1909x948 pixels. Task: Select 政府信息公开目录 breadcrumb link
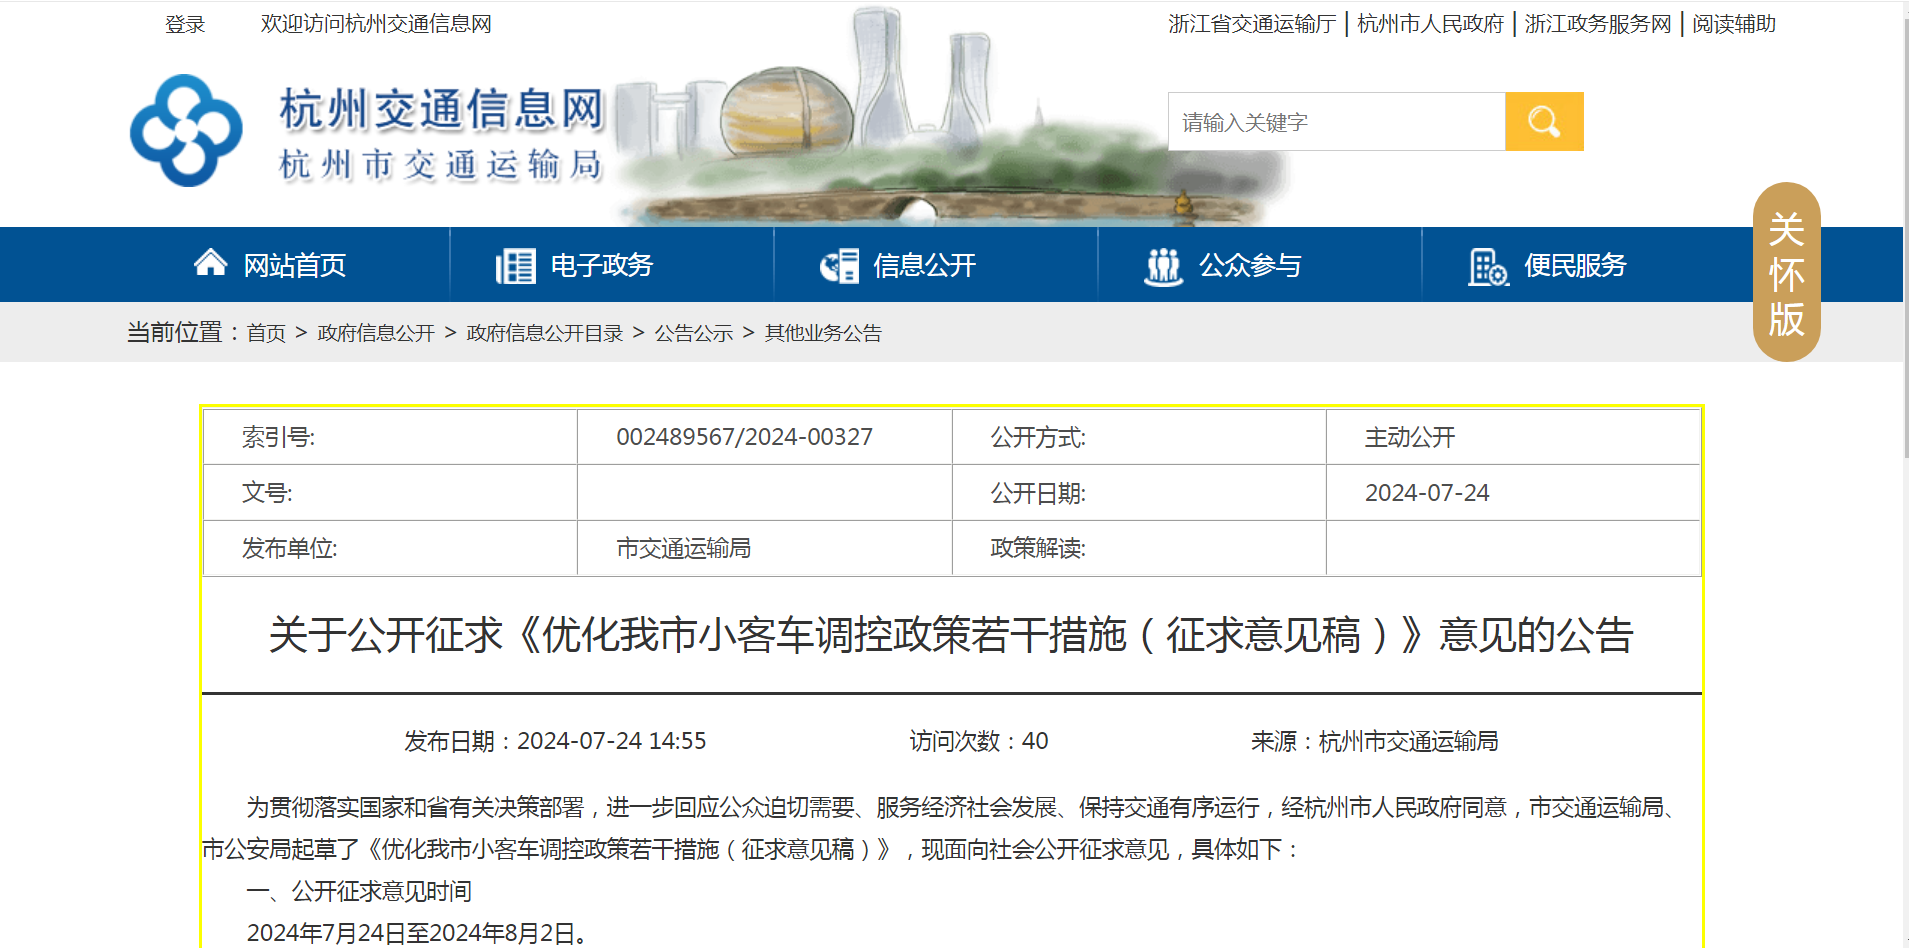pyautogui.click(x=544, y=333)
